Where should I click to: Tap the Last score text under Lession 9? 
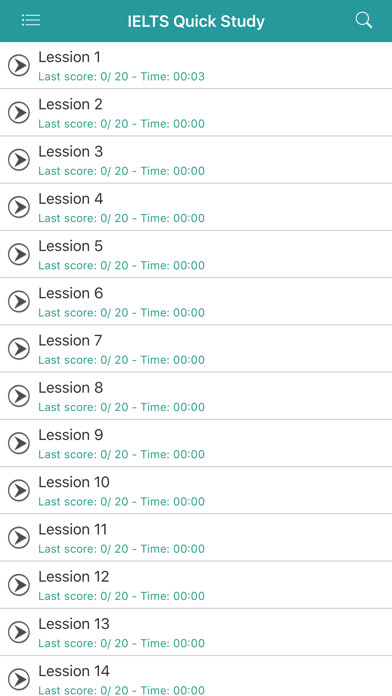point(121,455)
